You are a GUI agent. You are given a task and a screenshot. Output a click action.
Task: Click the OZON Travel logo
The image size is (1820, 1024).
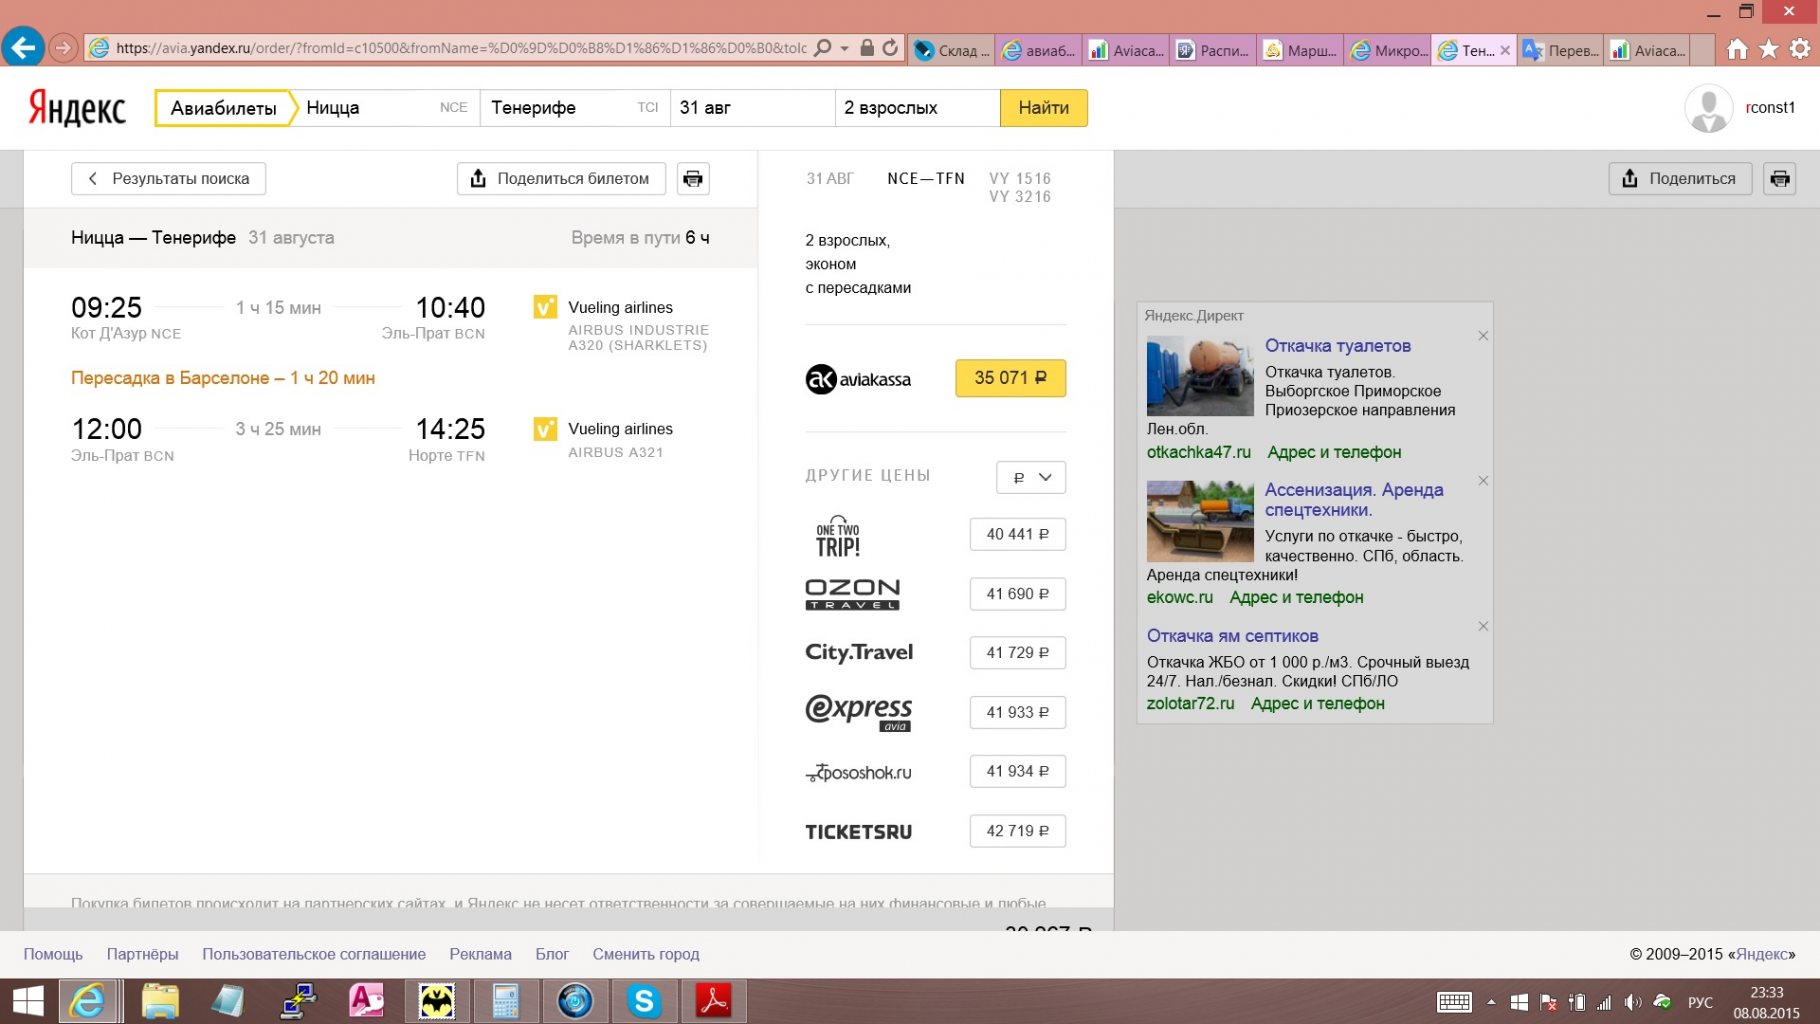coord(853,594)
